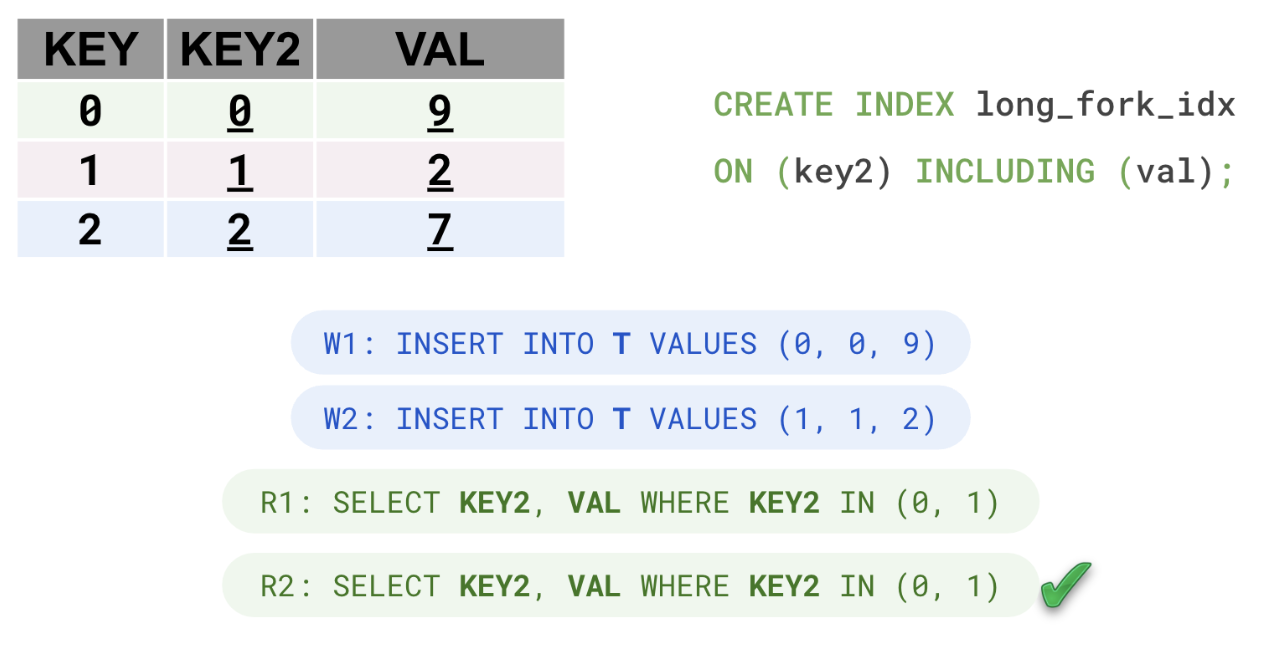
Task: Click the underlined 2 in the KEY2 column
Action: click(240, 230)
